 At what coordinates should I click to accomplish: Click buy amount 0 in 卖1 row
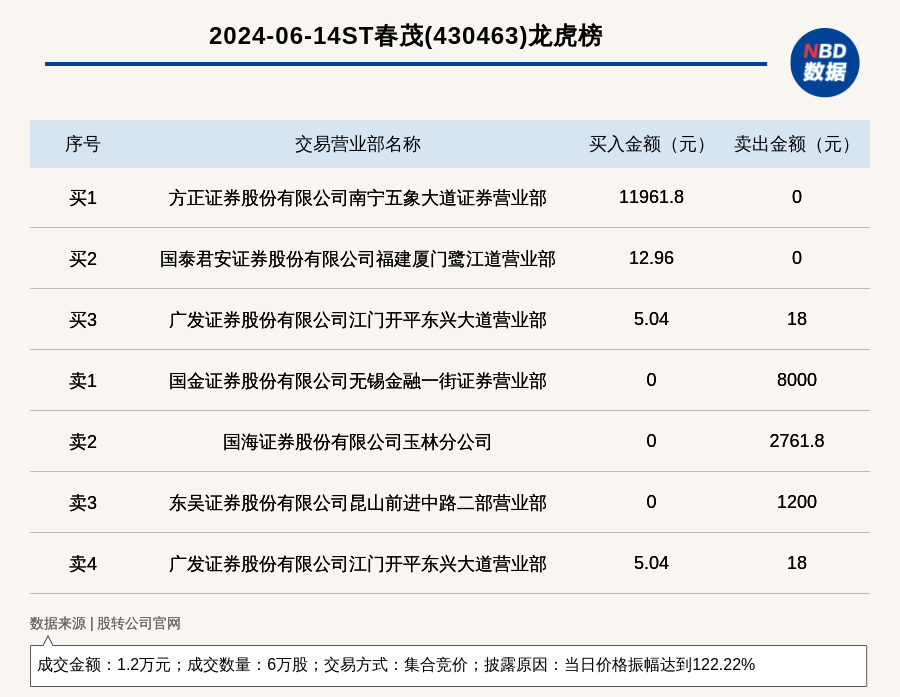[651, 380]
